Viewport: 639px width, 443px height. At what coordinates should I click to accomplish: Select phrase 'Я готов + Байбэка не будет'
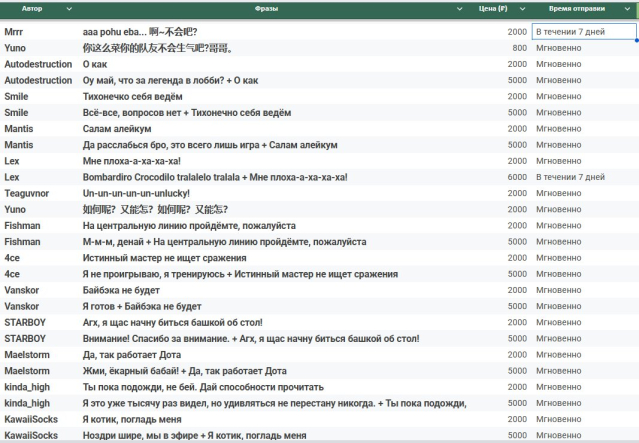[142, 306]
